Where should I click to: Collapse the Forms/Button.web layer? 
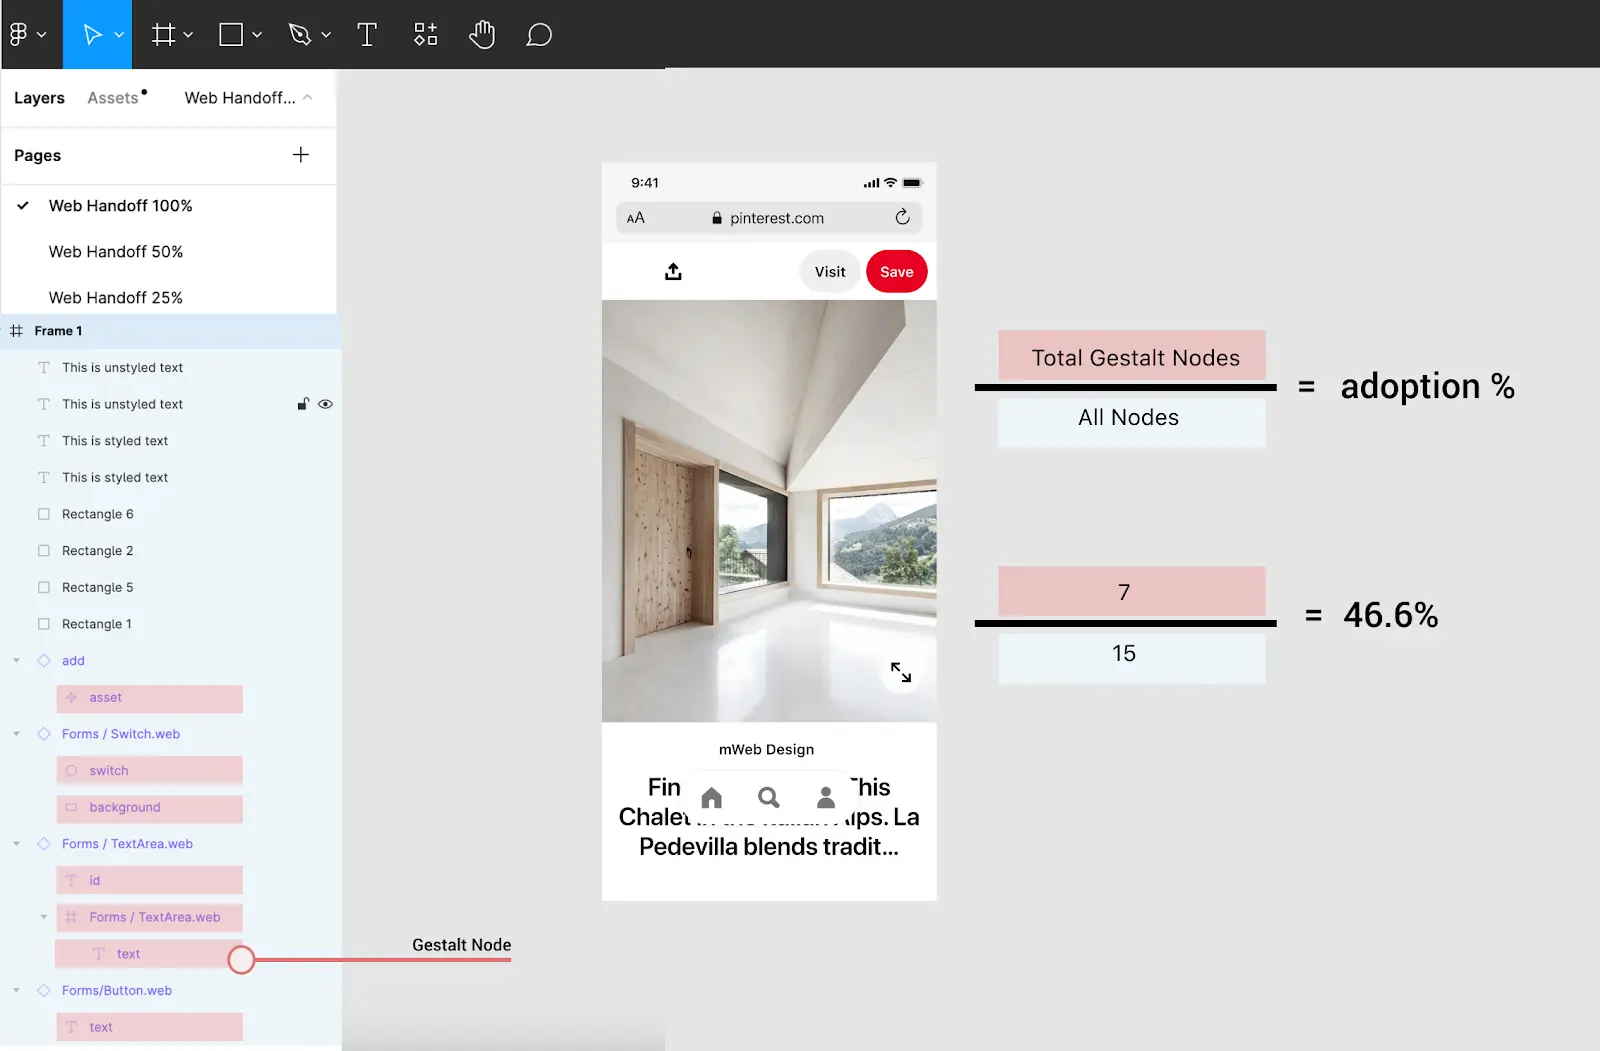click(x=16, y=991)
